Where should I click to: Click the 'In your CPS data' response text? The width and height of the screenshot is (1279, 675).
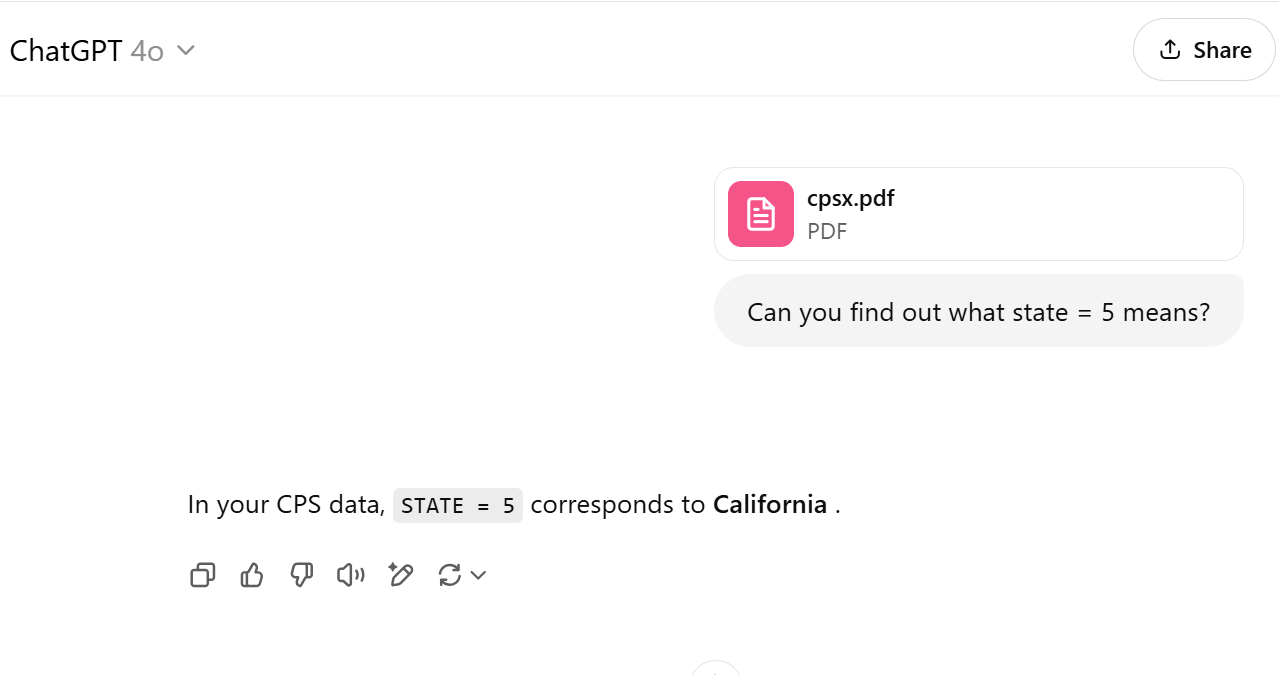coord(286,505)
